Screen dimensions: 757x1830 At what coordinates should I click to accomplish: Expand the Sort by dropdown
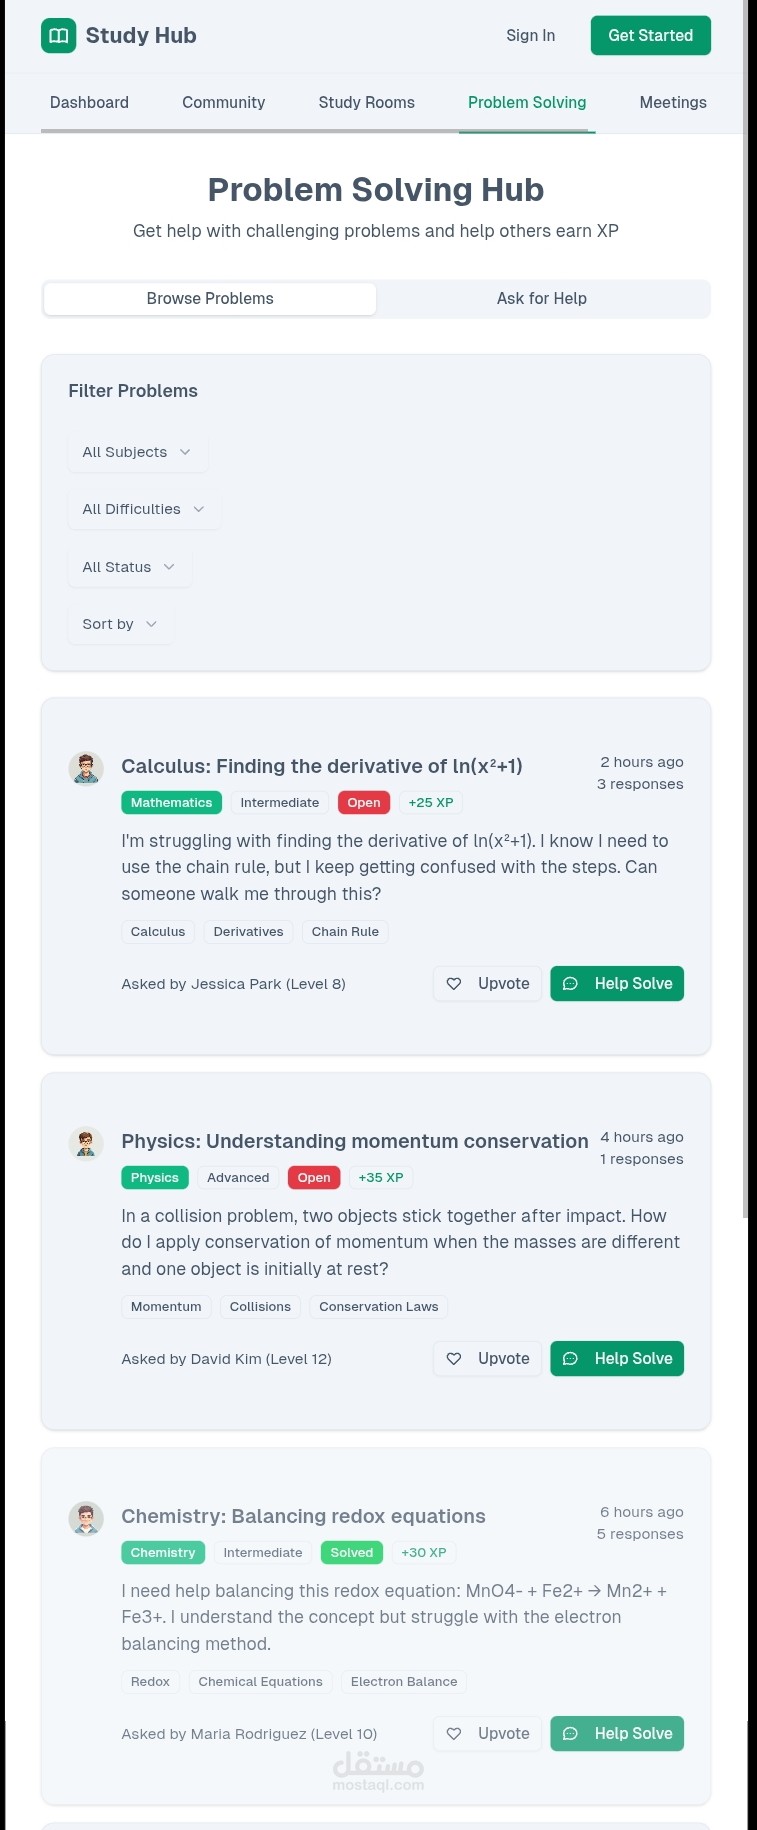[120, 624]
